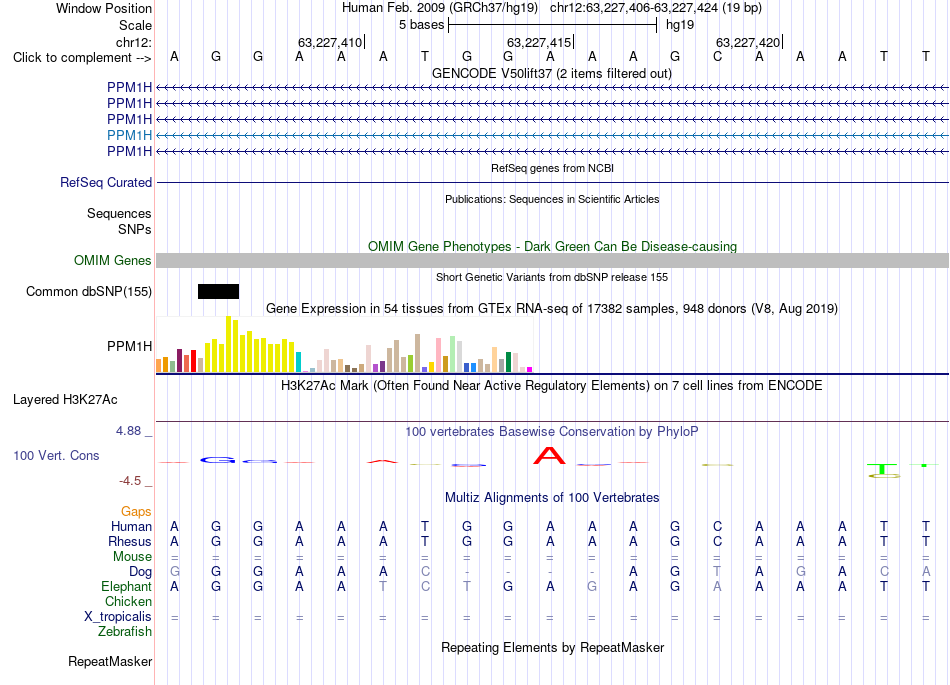Click the blue G PhyloP logo letter

click(x=218, y=460)
